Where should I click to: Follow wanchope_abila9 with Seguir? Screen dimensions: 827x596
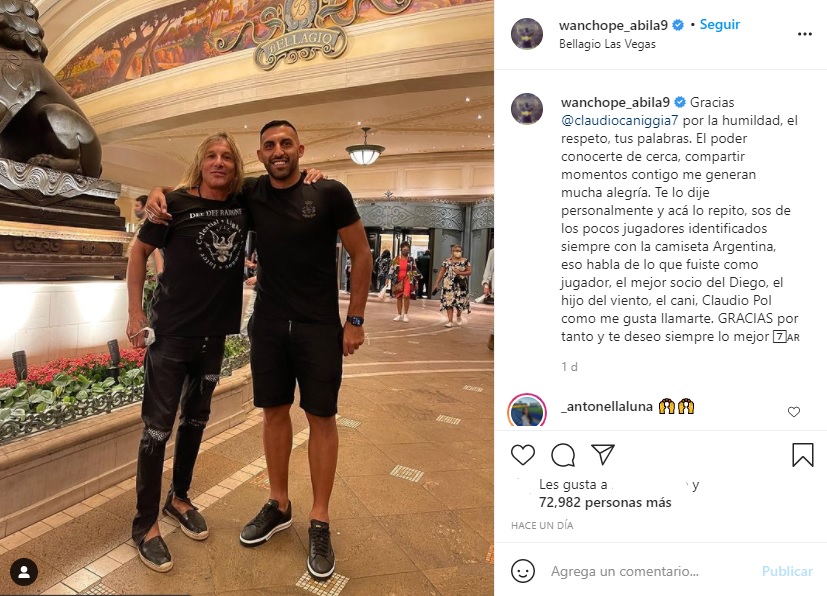[x=719, y=24]
